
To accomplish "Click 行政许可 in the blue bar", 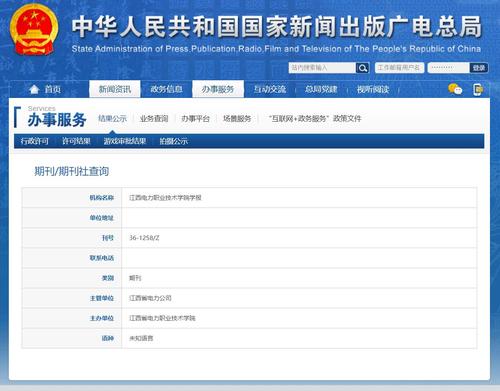I will [35, 141].
